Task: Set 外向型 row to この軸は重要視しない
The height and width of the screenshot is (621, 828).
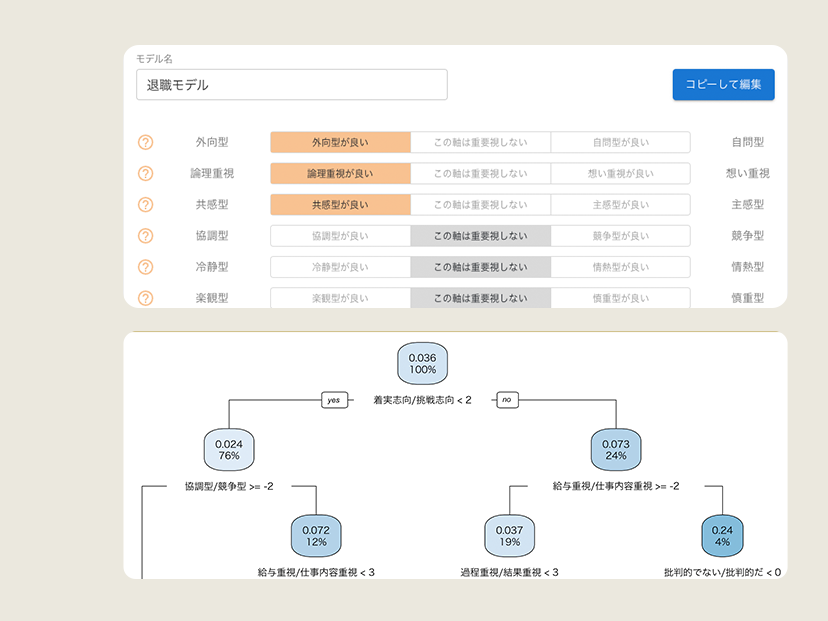Action: pyautogui.click(x=480, y=142)
